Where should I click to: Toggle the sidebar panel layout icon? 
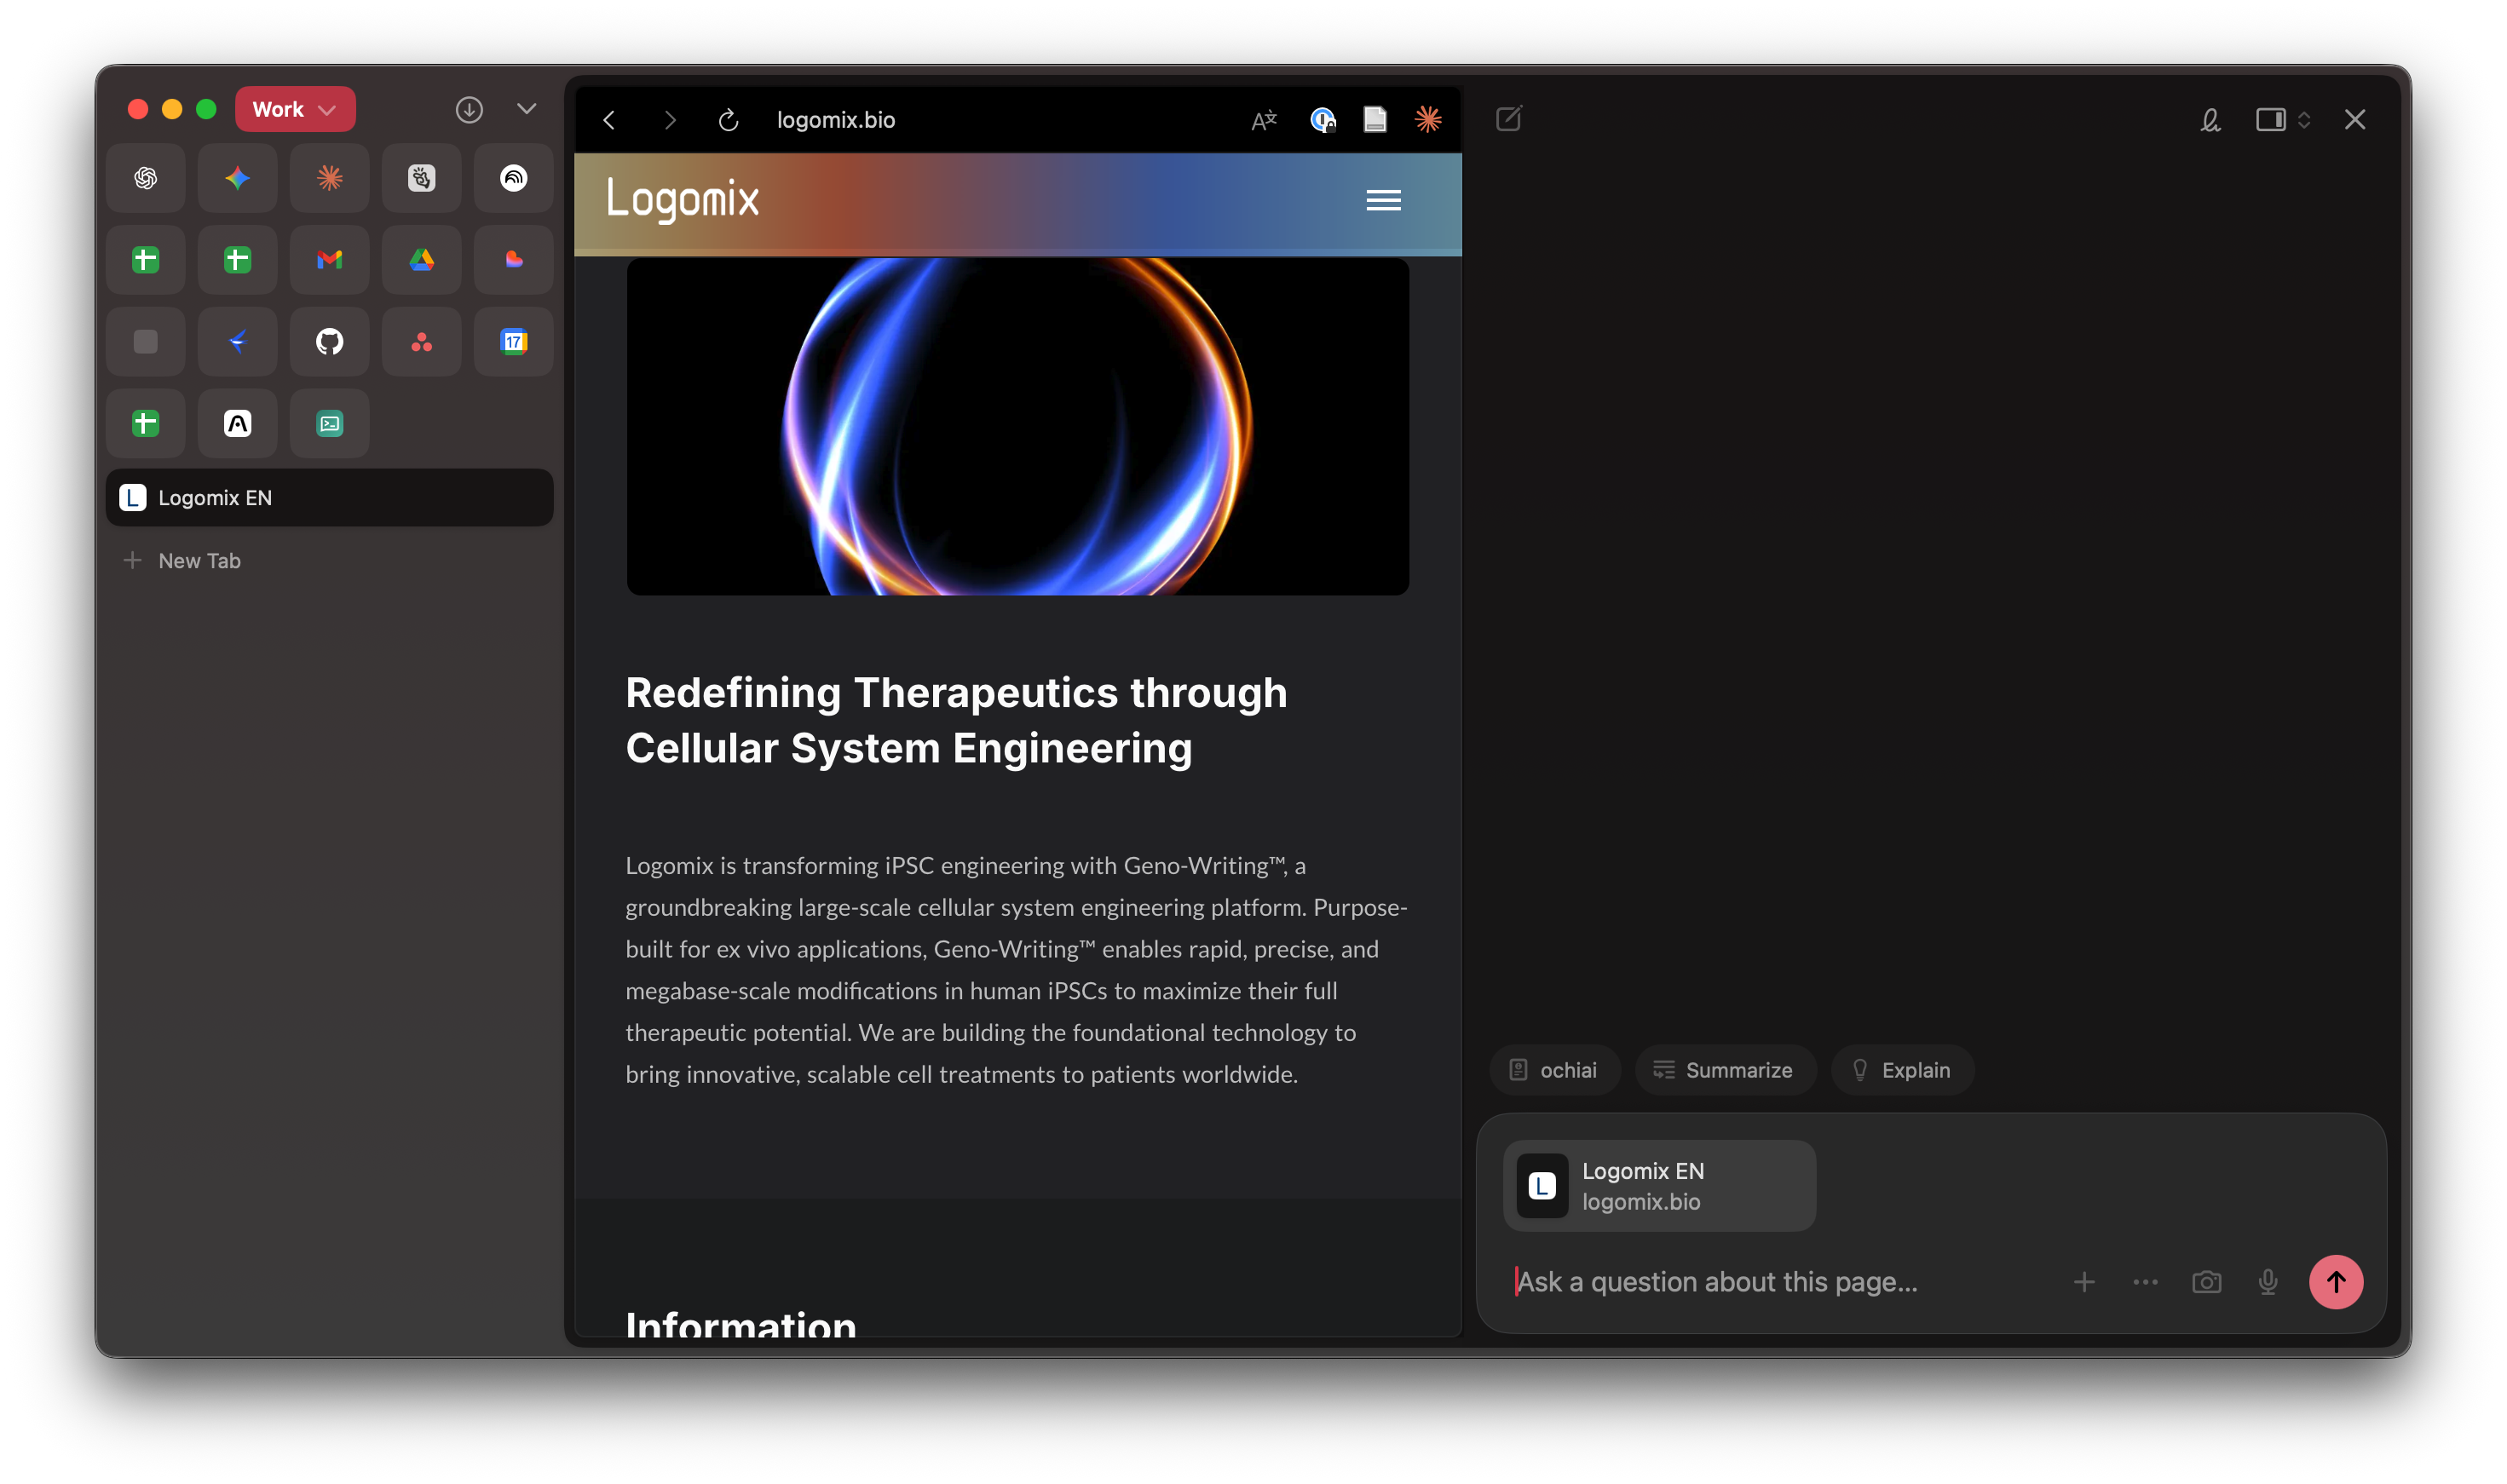(2270, 120)
